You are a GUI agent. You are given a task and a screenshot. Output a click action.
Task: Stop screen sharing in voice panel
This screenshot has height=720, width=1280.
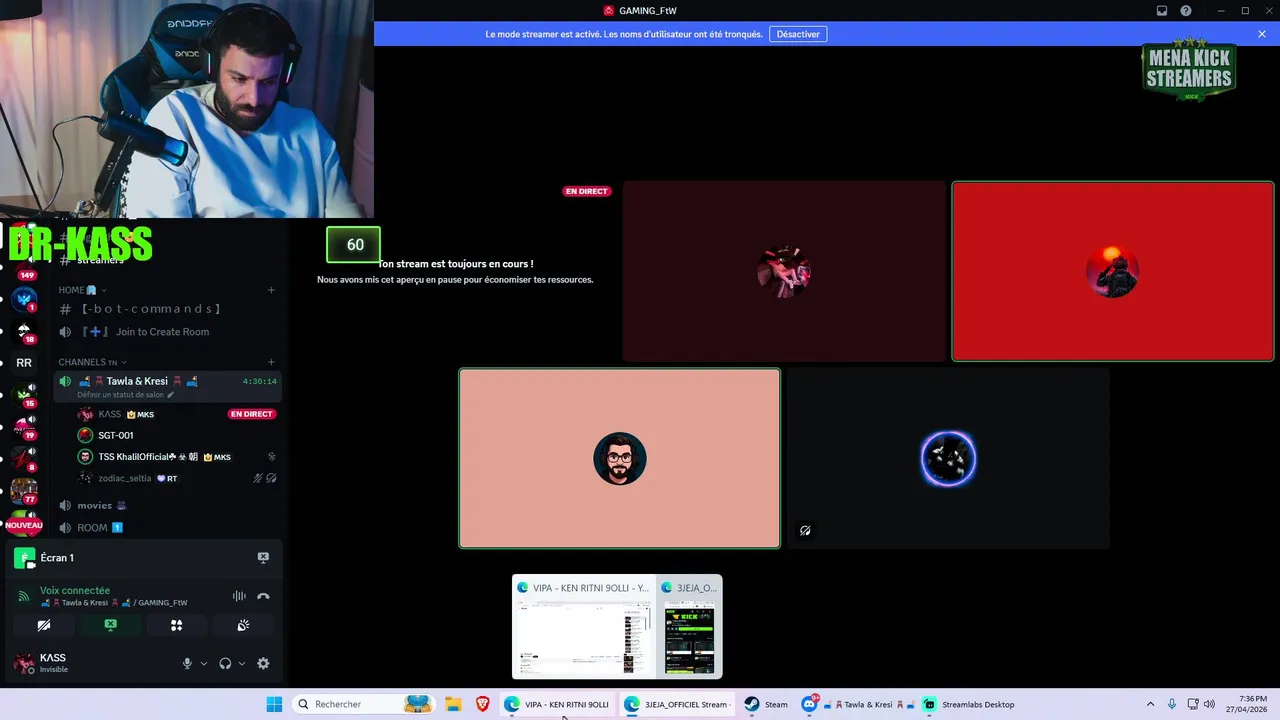[110, 625]
